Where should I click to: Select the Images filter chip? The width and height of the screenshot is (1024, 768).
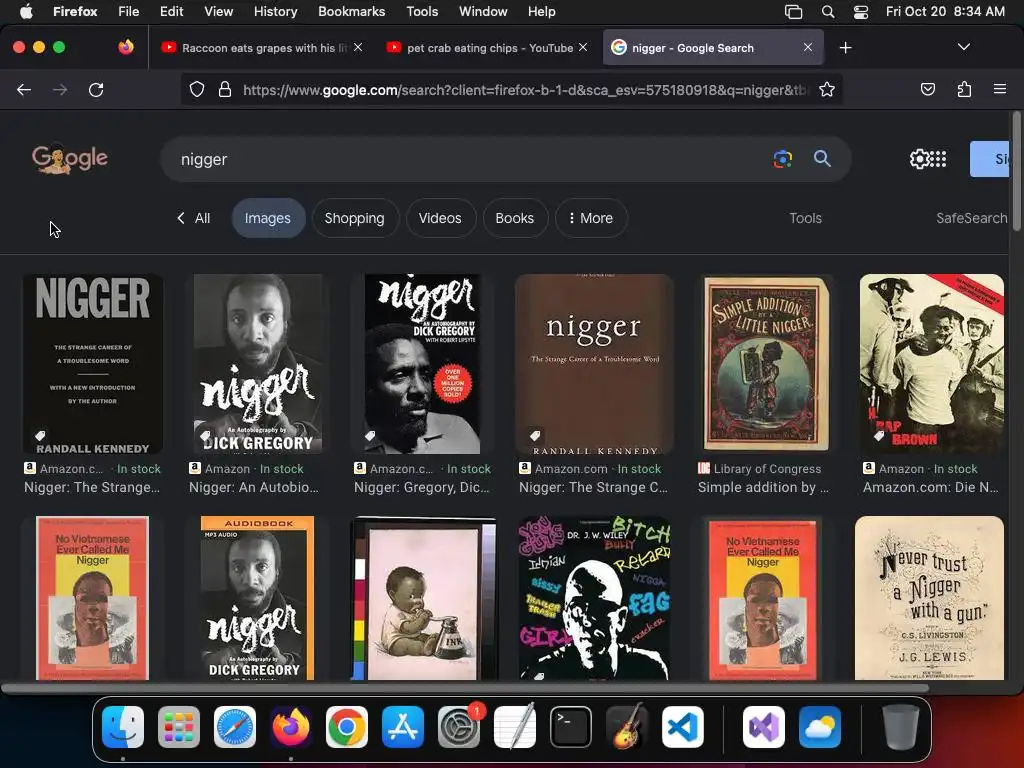point(268,218)
